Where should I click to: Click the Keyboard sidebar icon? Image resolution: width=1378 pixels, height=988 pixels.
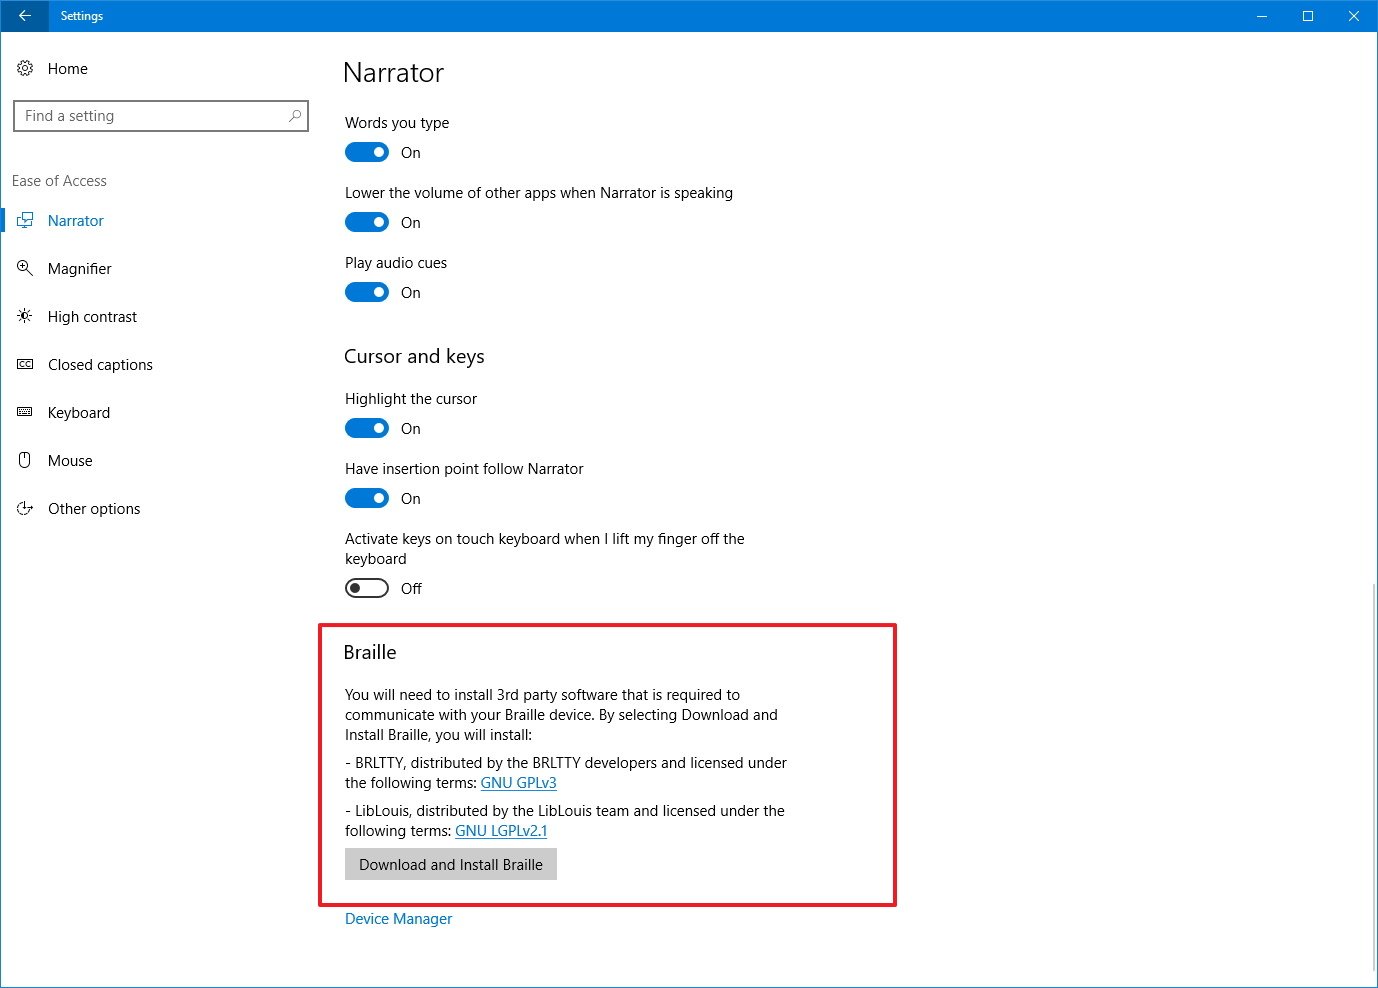pos(25,413)
